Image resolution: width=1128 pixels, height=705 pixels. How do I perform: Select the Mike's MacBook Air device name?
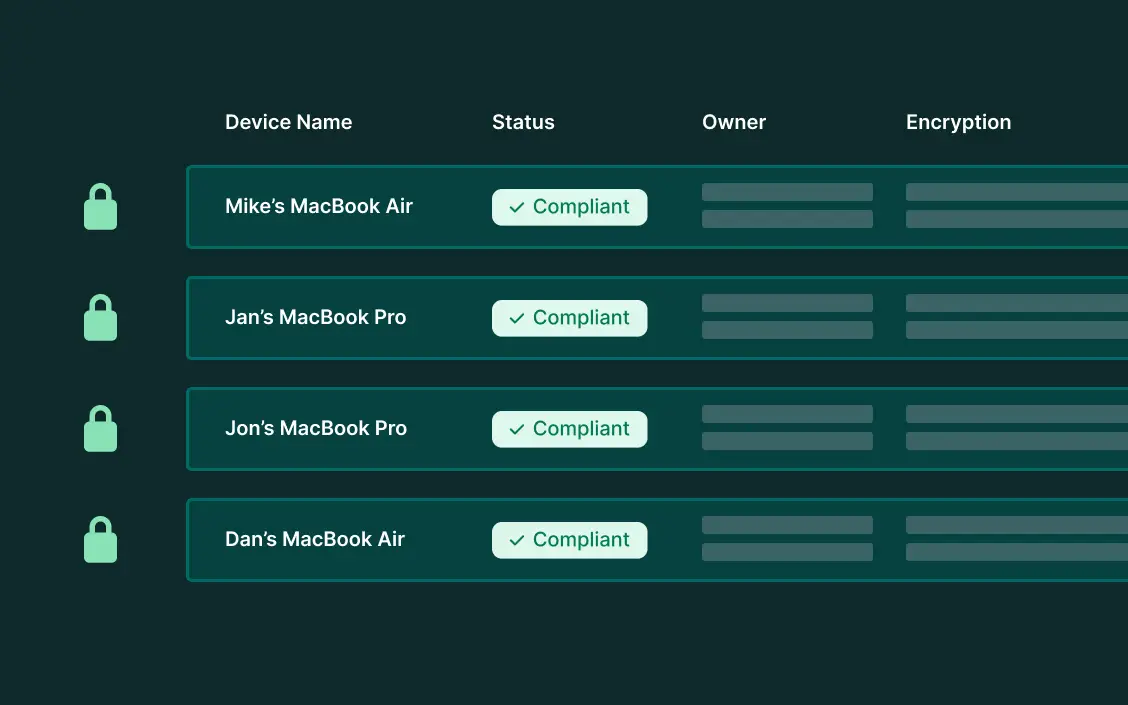319,206
